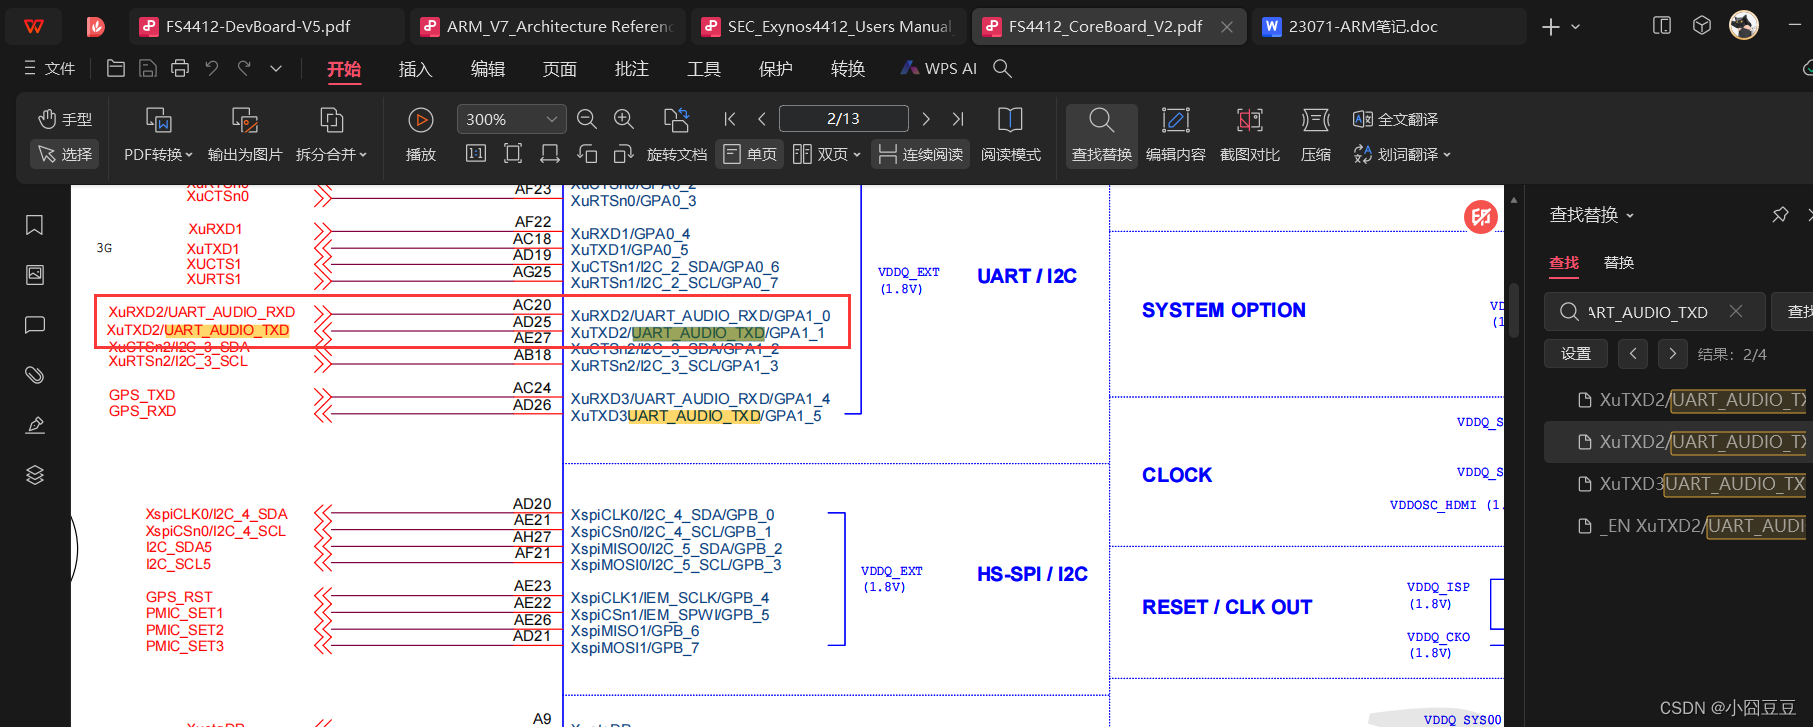Screen dimensions: 1813x727
Task: Select the Hand (手型) tool
Action: pyautogui.click(x=64, y=119)
